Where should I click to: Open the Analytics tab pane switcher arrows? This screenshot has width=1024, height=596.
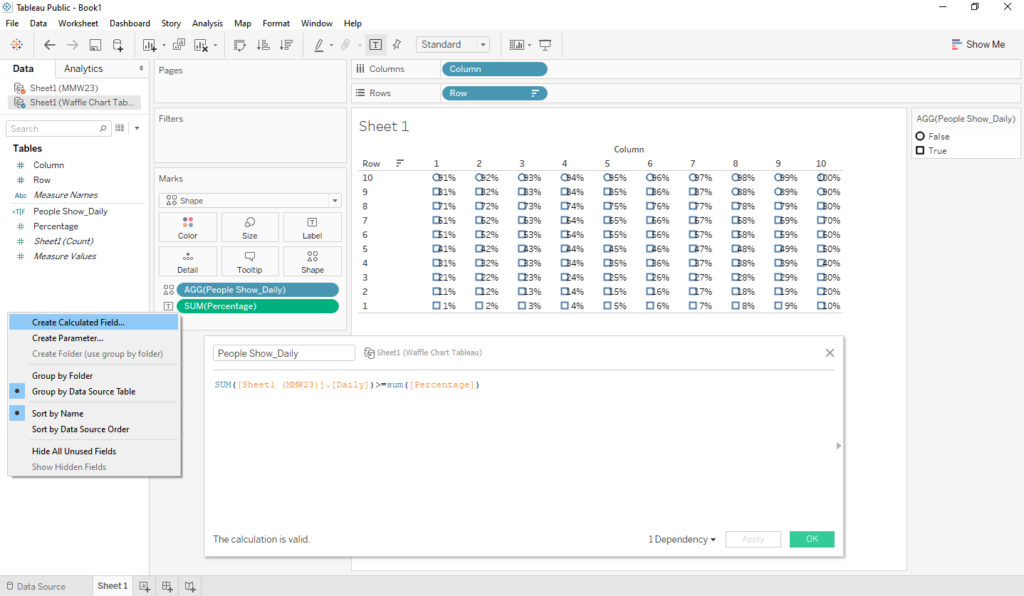click(141, 69)
